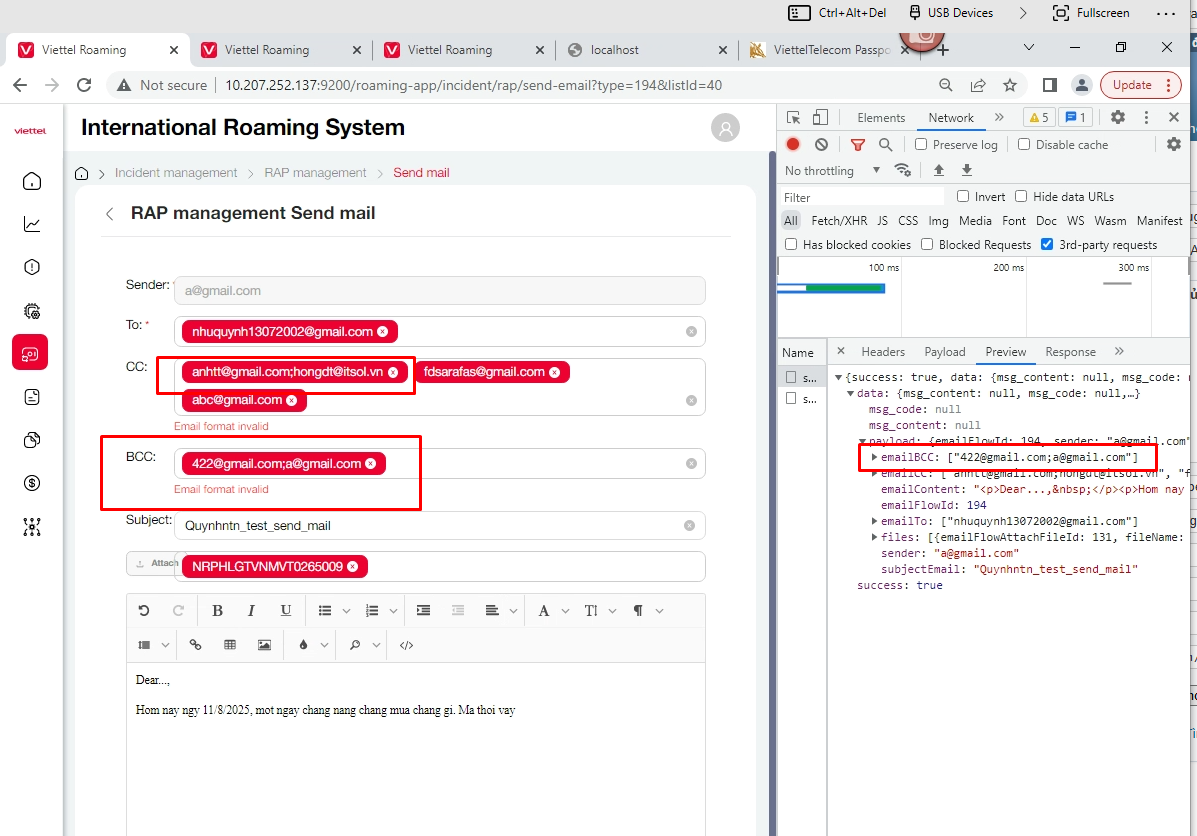Click the clear network log icon

click(821, 145)
